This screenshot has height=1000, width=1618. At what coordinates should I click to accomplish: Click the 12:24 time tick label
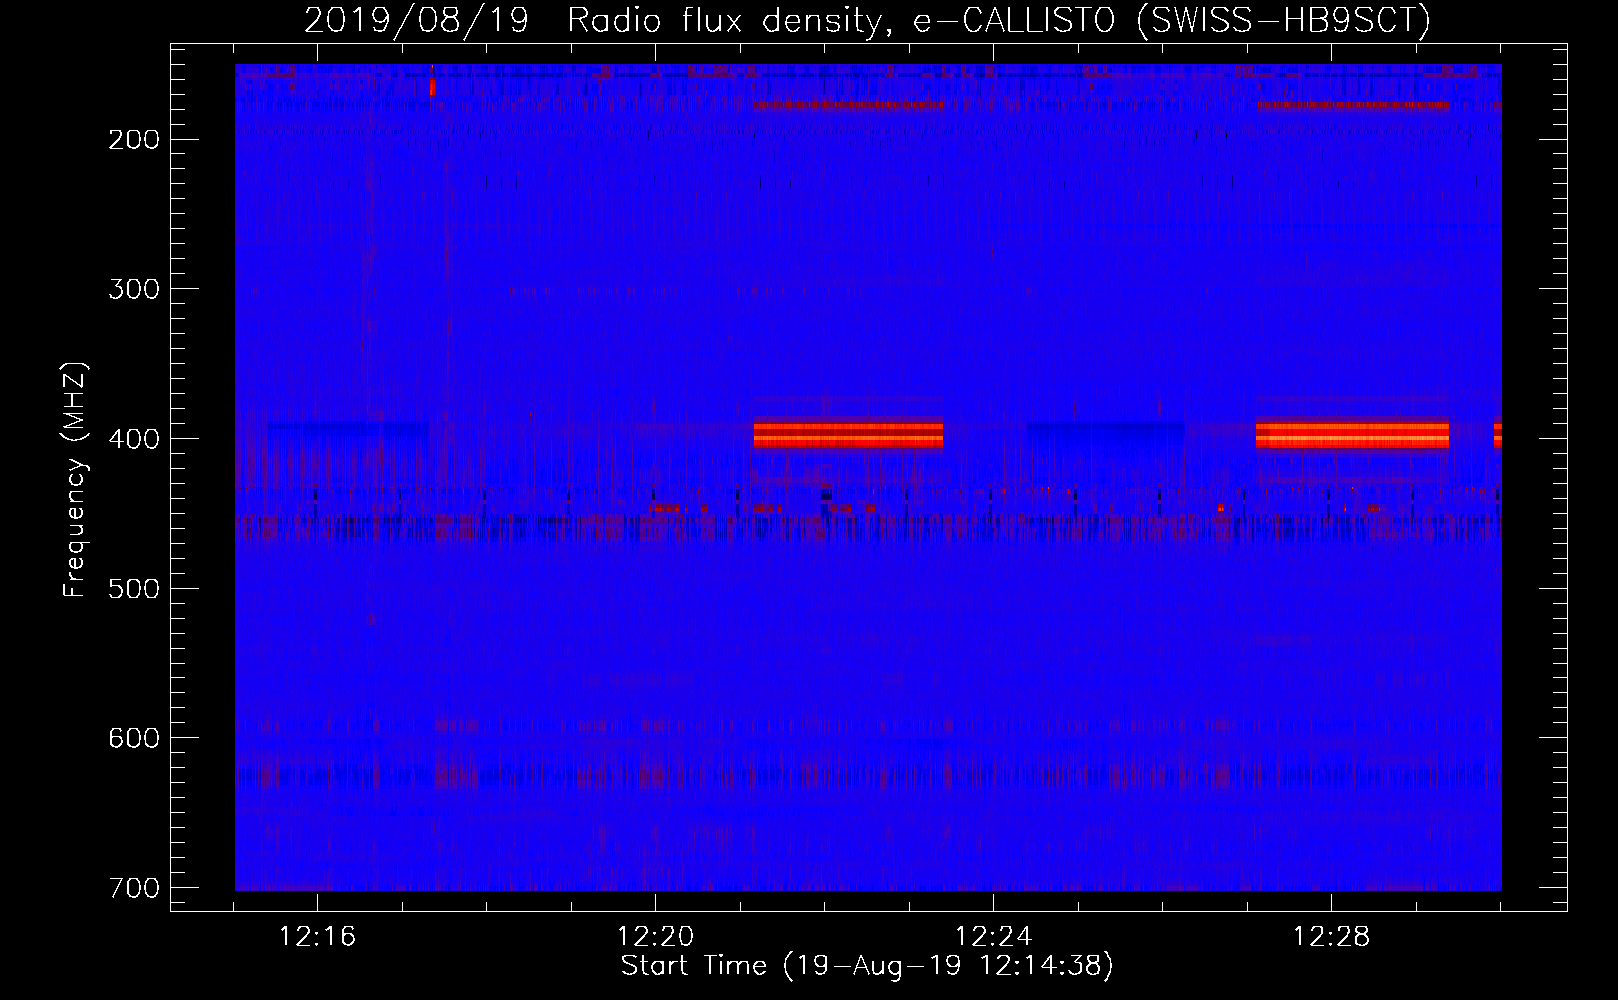pos(994,937)
